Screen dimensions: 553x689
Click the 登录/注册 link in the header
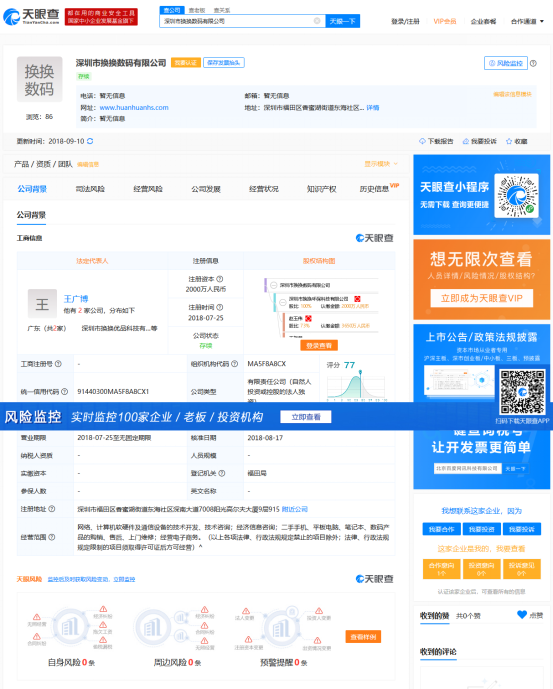[405, 21]
